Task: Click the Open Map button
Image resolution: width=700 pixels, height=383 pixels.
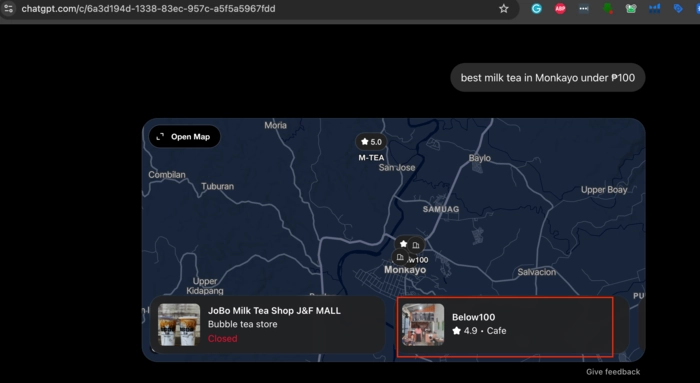Action: click(184, 137)
